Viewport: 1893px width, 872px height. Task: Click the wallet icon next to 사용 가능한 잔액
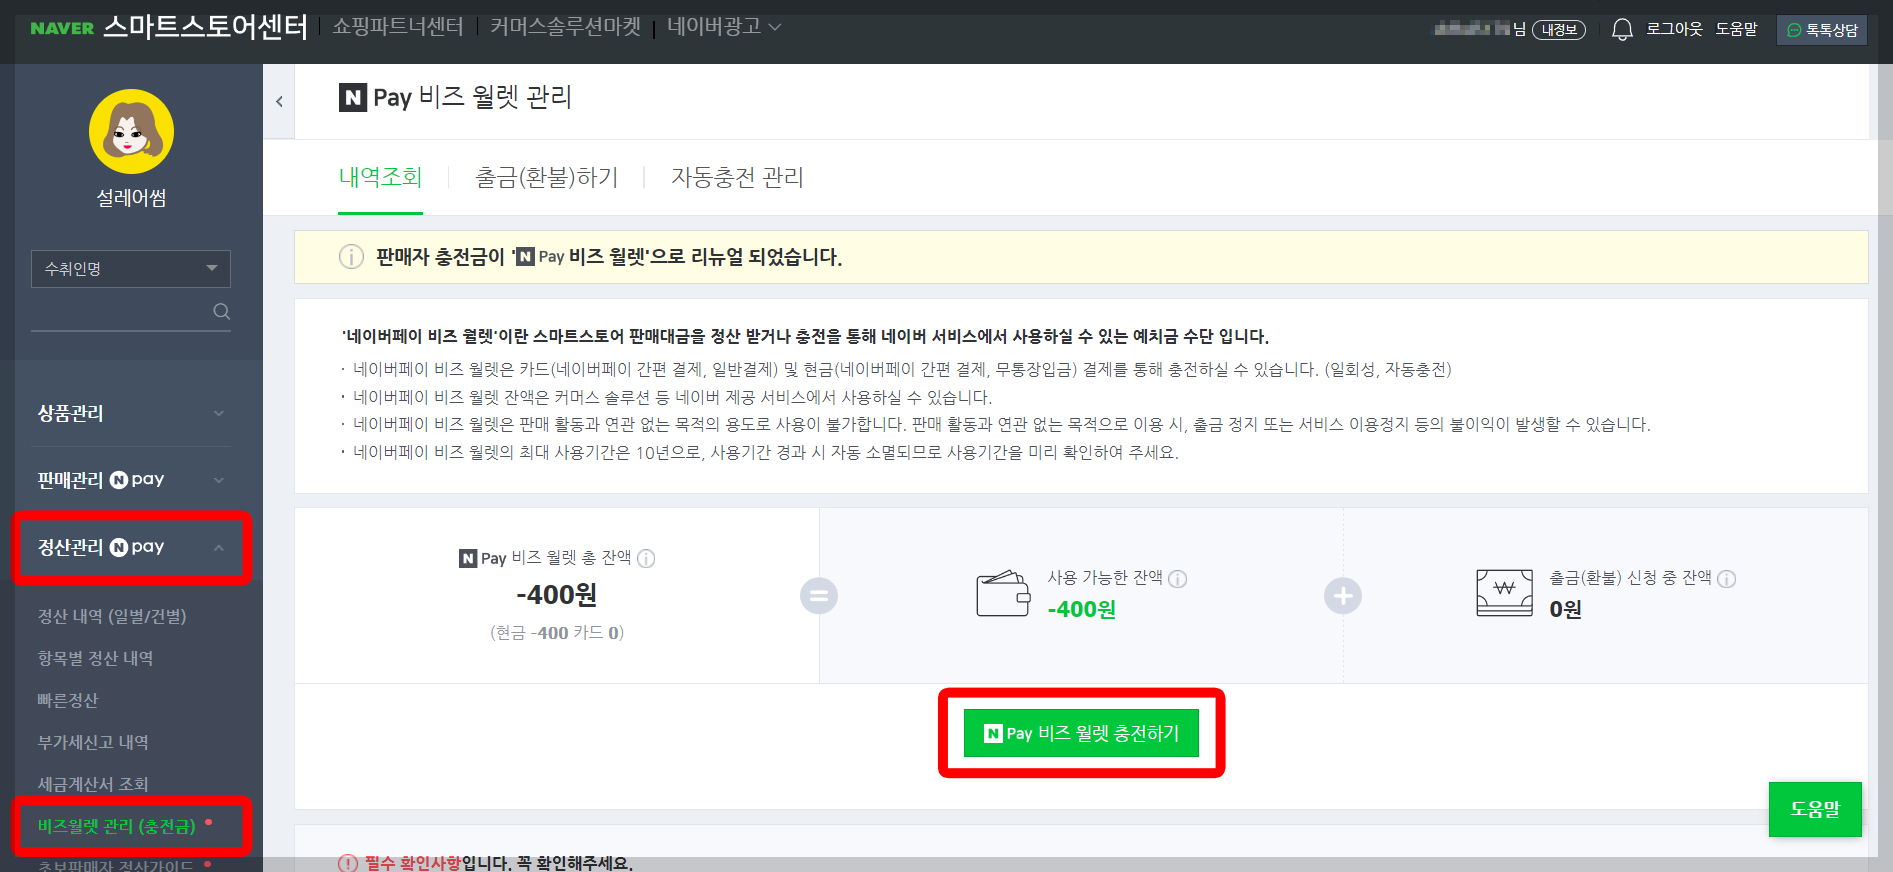1003,594
